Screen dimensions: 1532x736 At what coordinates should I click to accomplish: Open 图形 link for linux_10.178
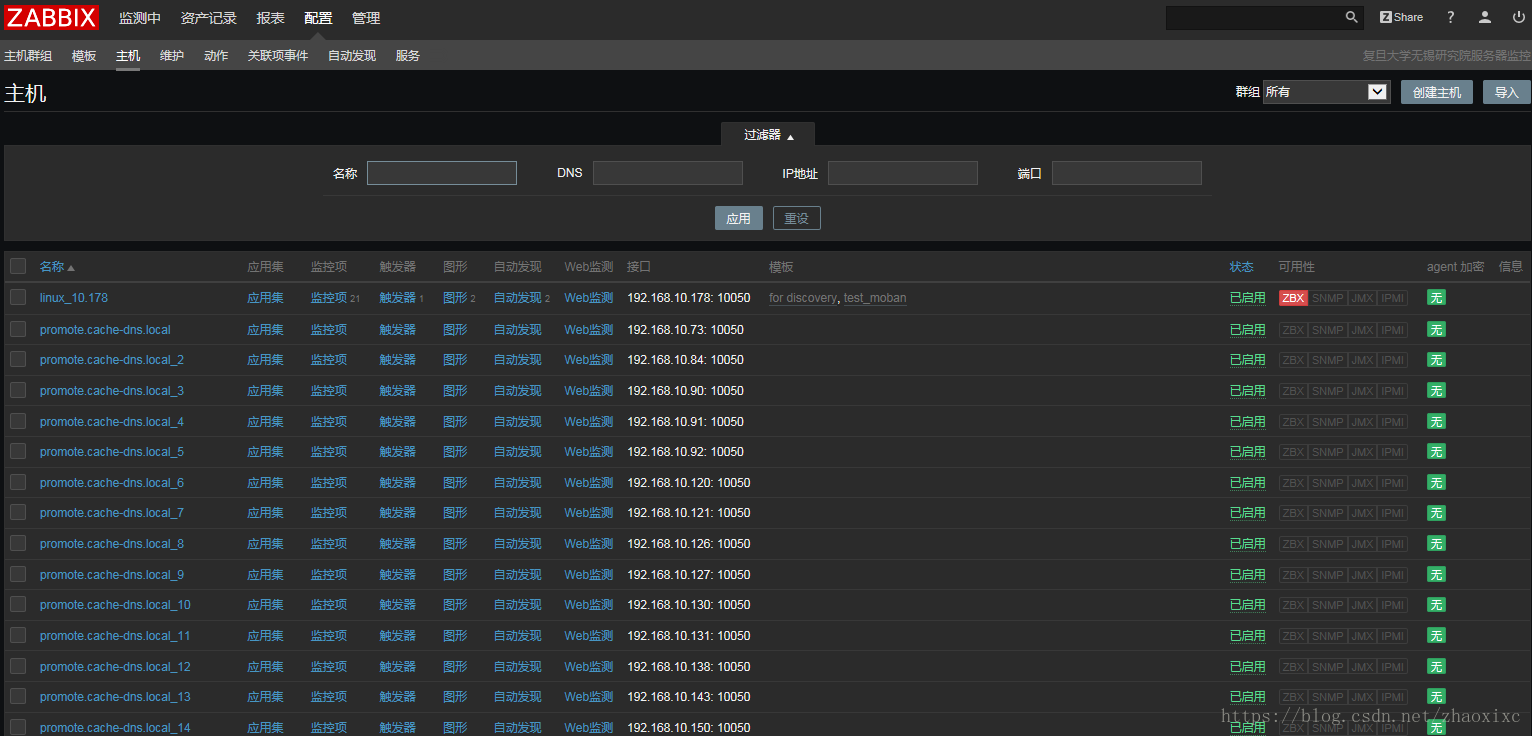(455, 298)
